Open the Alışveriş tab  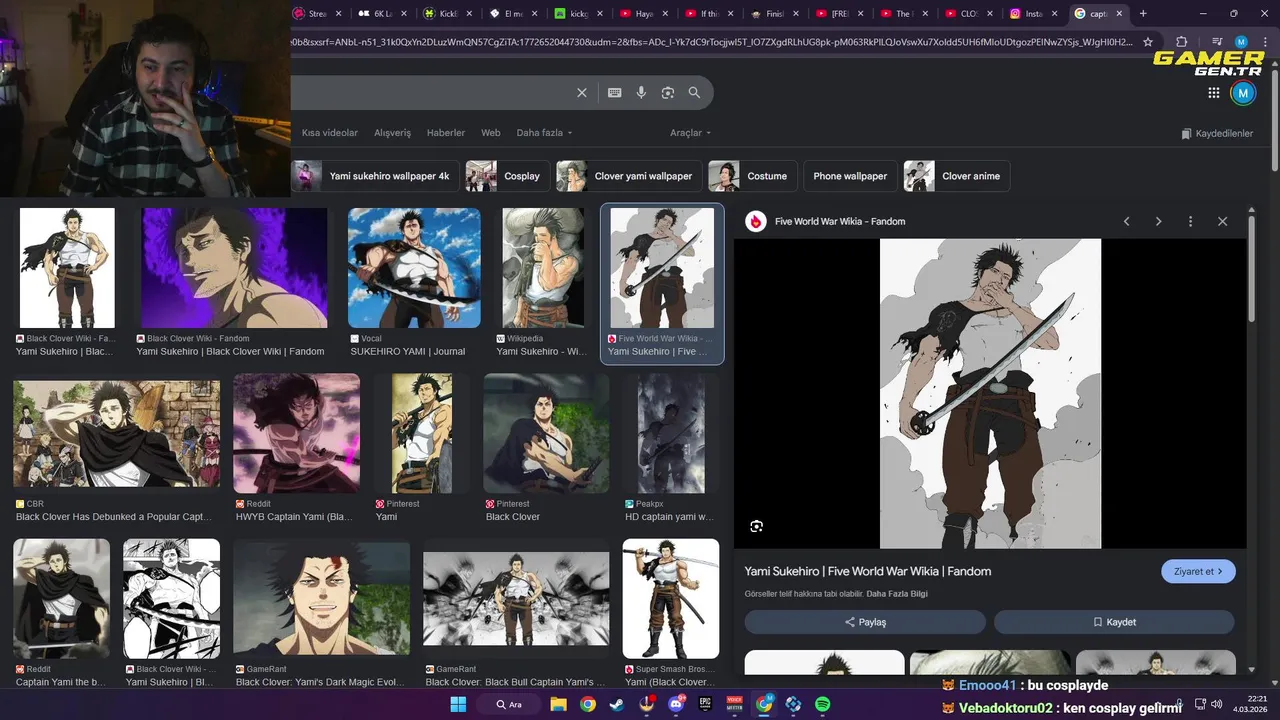pyautogui.click(x=392, y=133)
